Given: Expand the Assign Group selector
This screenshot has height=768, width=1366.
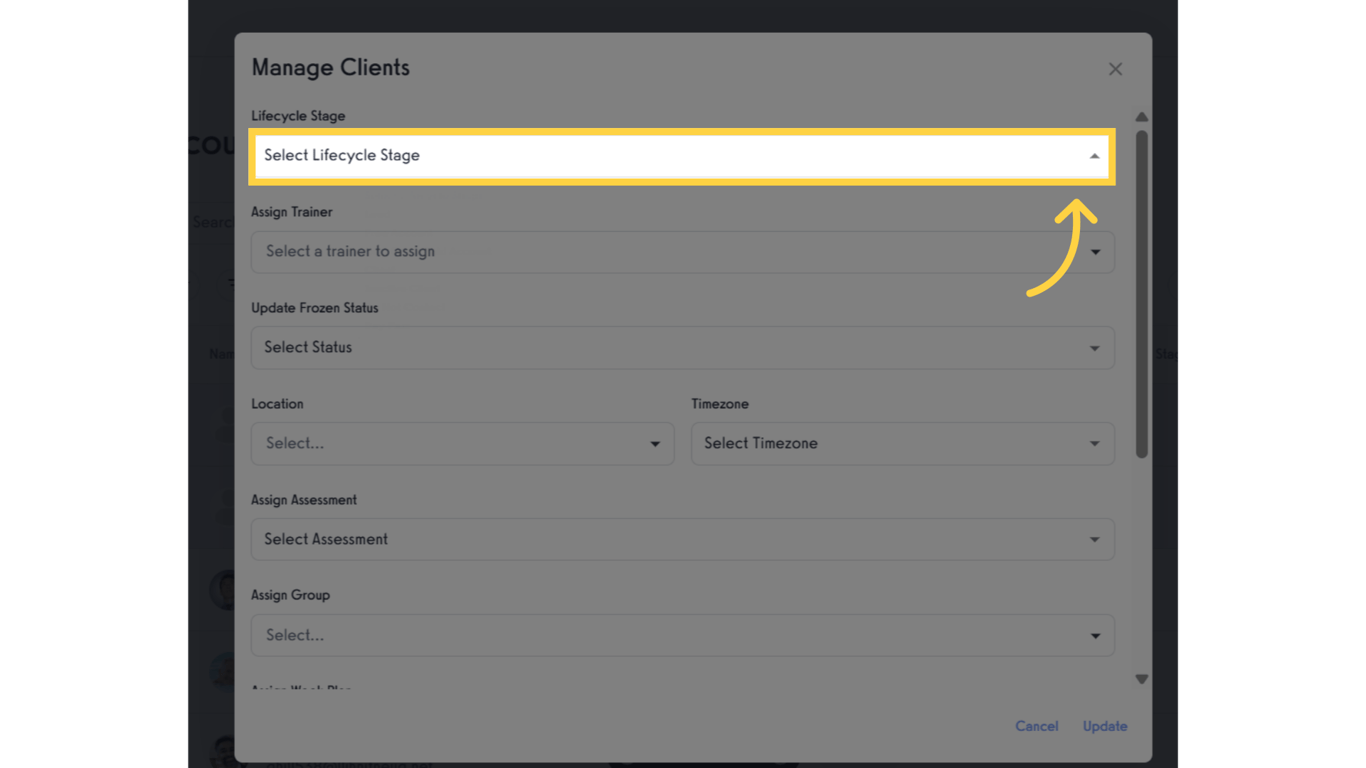Looking at the screenshot, I should click(x=683, y=635).
